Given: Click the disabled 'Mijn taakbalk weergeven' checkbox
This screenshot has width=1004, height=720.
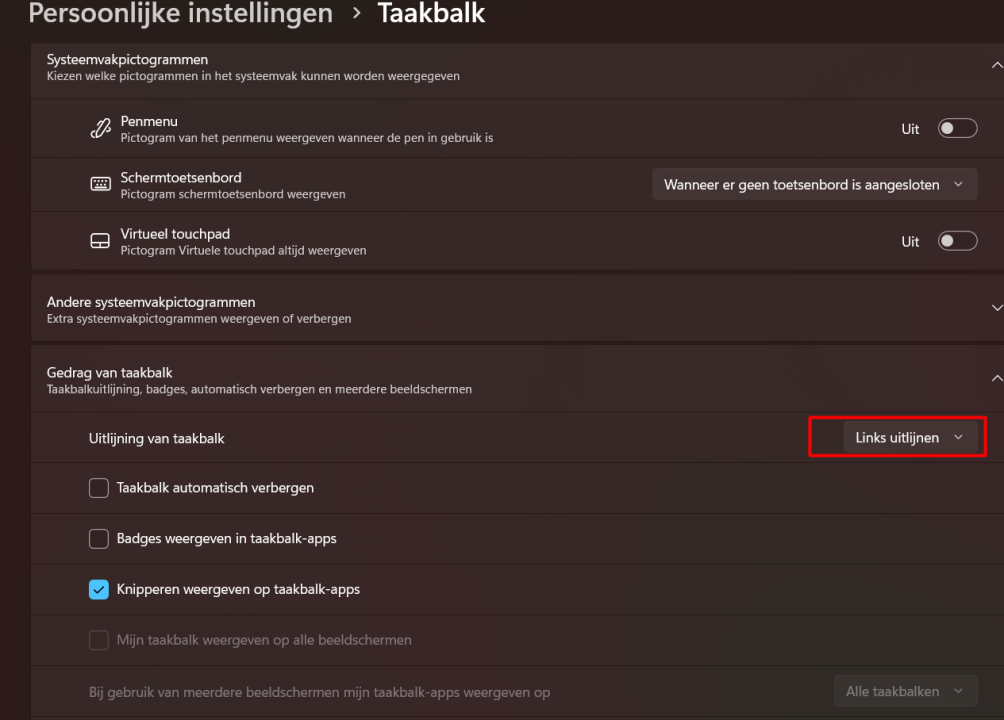Looking at the screenshot, I should [x=99, y=640].
